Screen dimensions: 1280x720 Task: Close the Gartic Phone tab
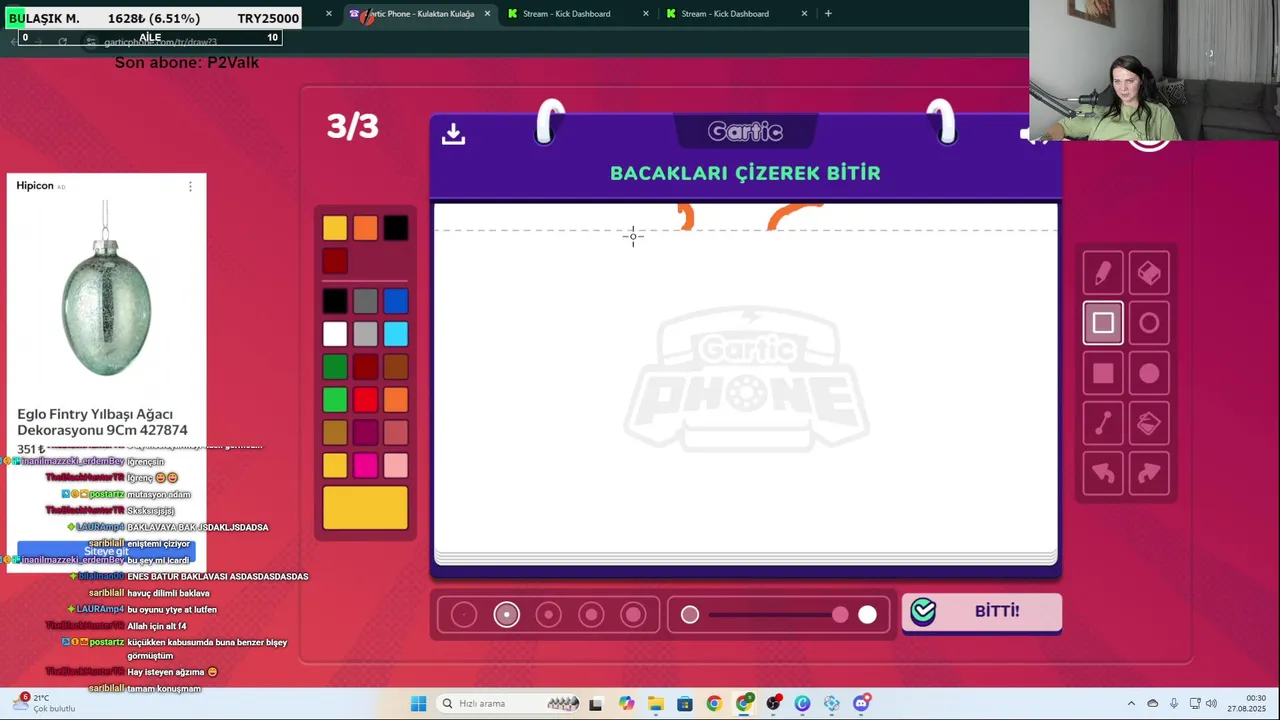(x=487, y=14)
